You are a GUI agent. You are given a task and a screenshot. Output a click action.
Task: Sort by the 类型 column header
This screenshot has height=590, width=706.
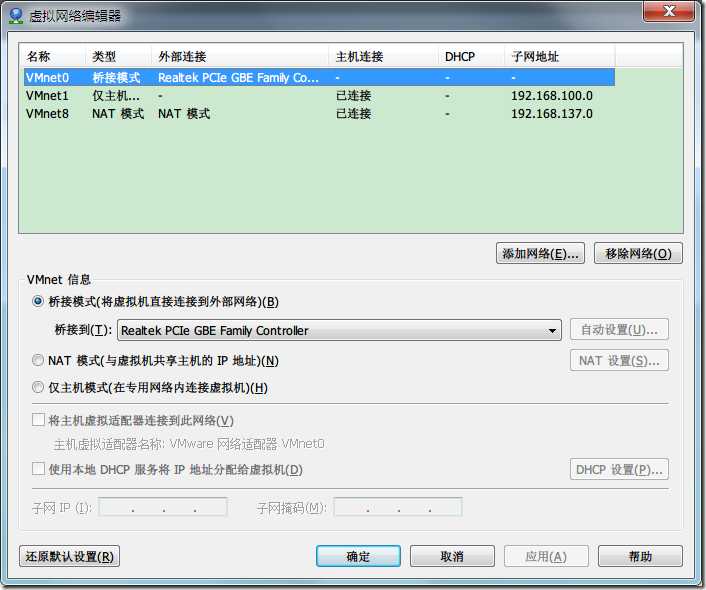click(x=118, y=56)
